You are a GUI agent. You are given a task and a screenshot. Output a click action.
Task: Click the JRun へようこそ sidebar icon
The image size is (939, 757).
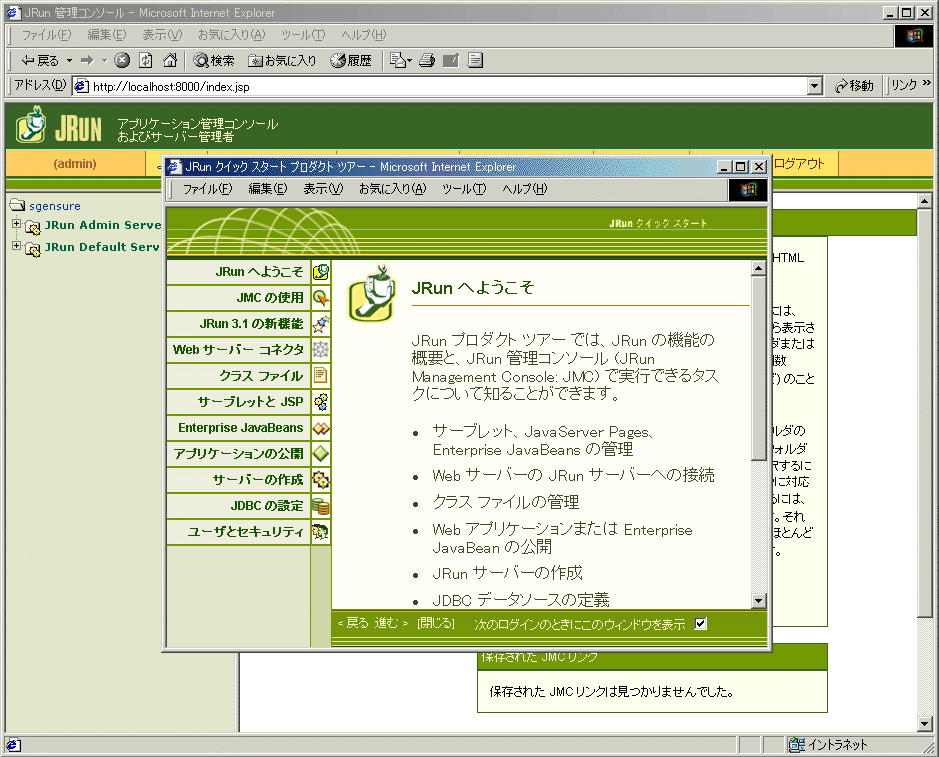[x=320, y=271]
